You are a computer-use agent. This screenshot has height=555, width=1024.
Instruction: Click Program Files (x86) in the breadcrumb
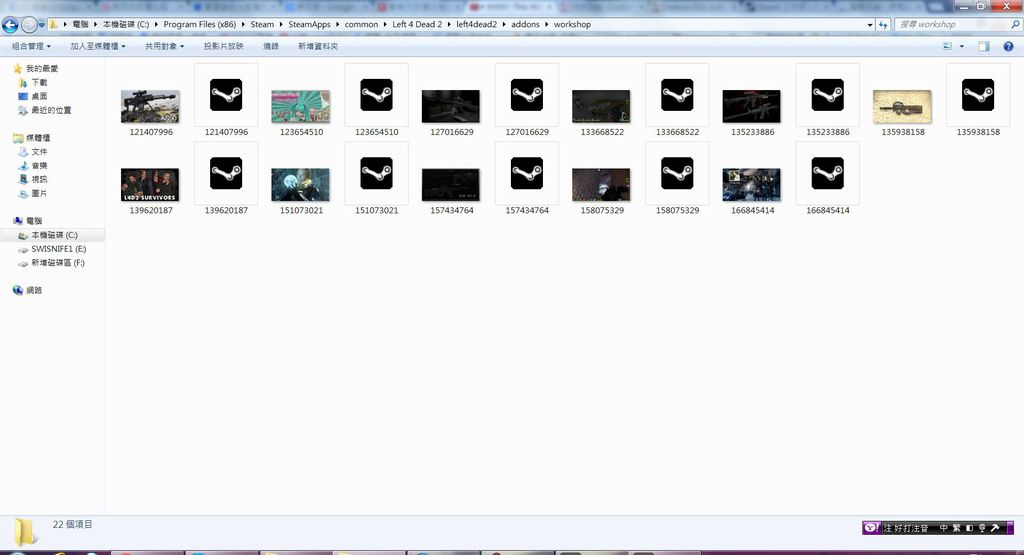tap(199, 24)
